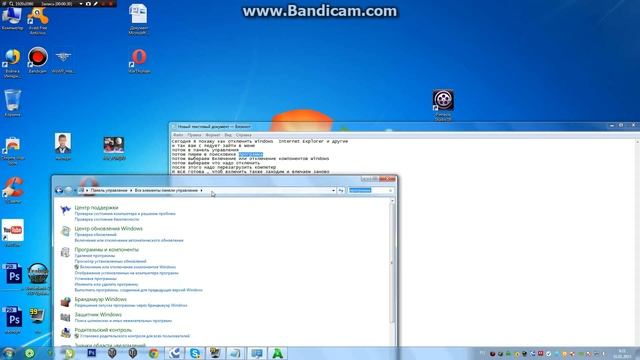
Task: Open Skype from the taskbar
Action: pyautogui.click(x=195, y=353)
